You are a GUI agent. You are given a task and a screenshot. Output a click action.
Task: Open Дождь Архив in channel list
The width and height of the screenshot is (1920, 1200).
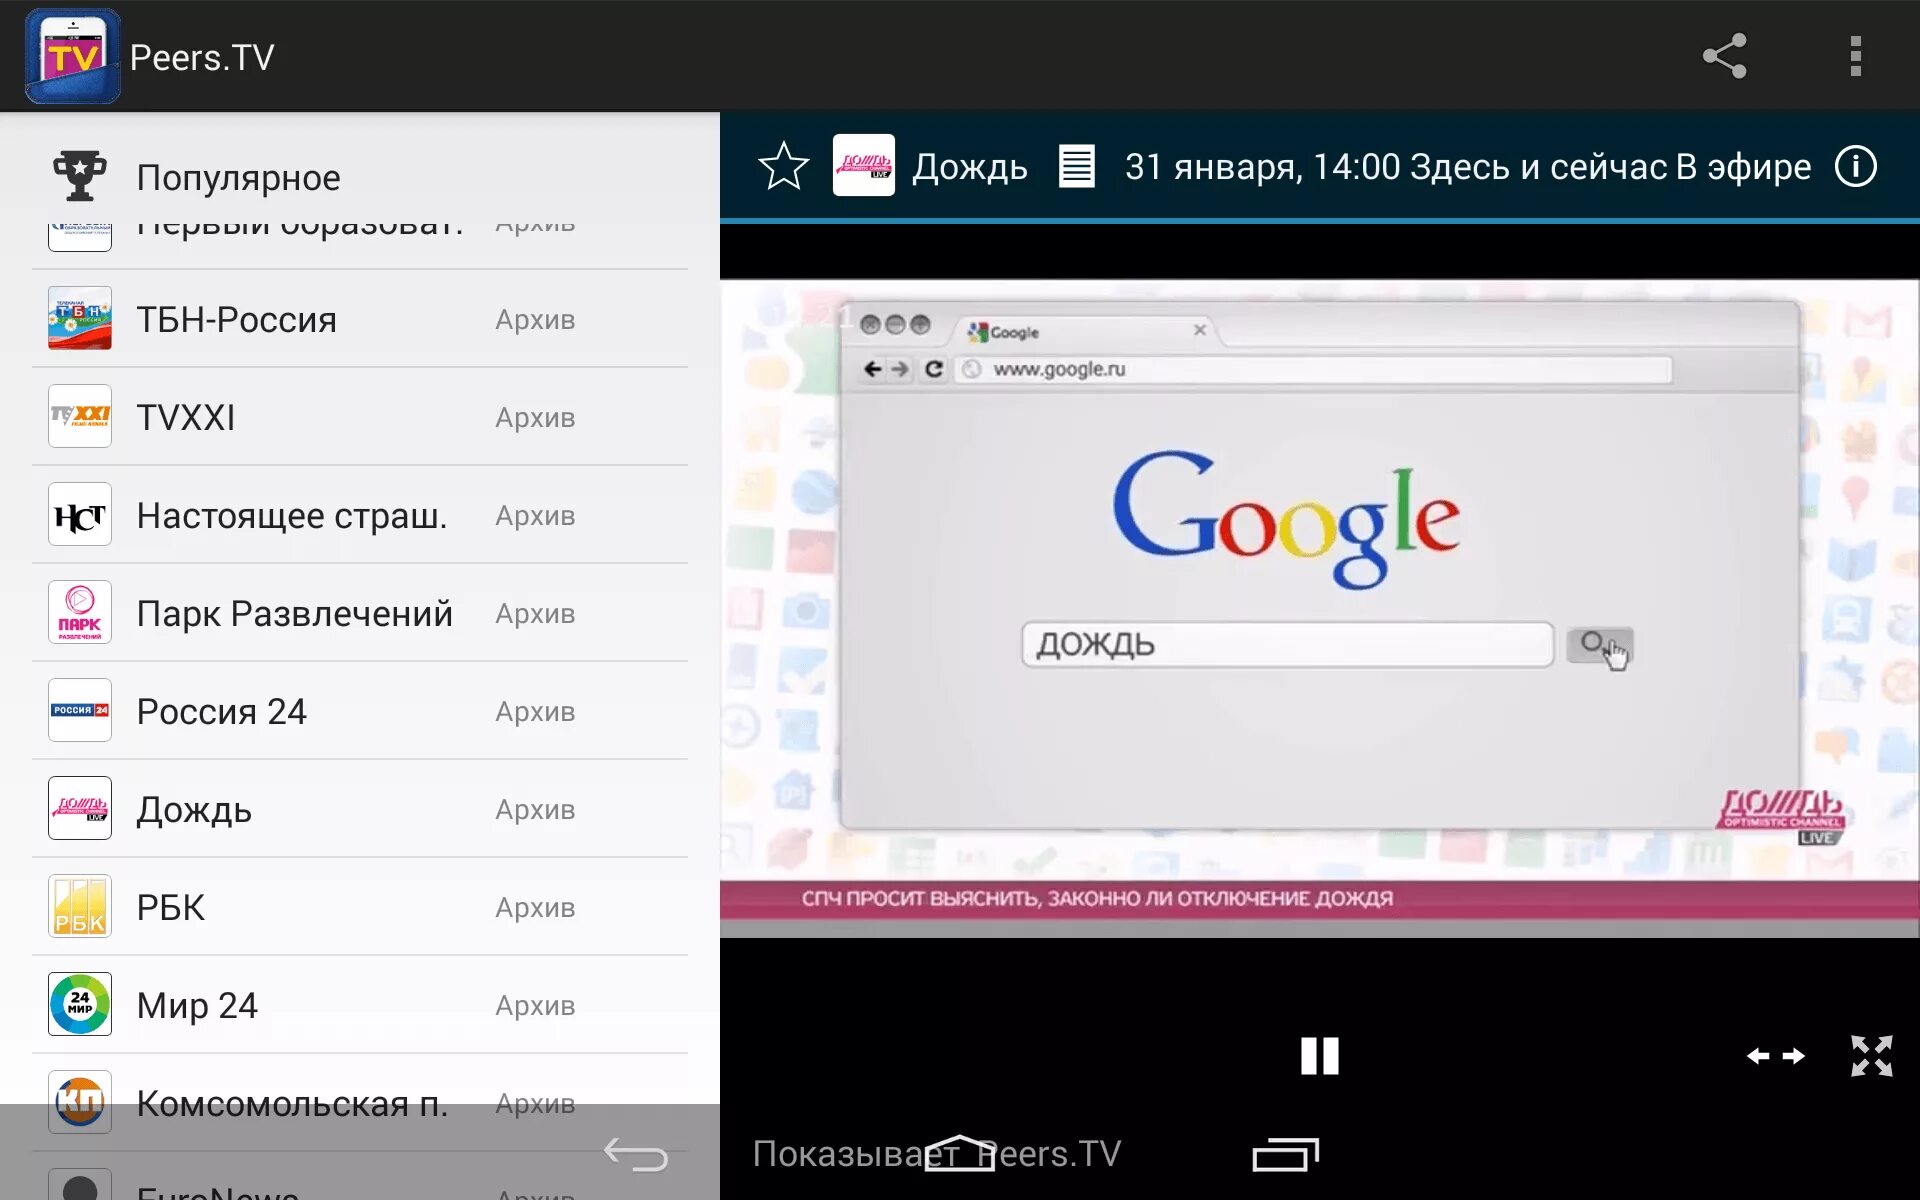535,810
